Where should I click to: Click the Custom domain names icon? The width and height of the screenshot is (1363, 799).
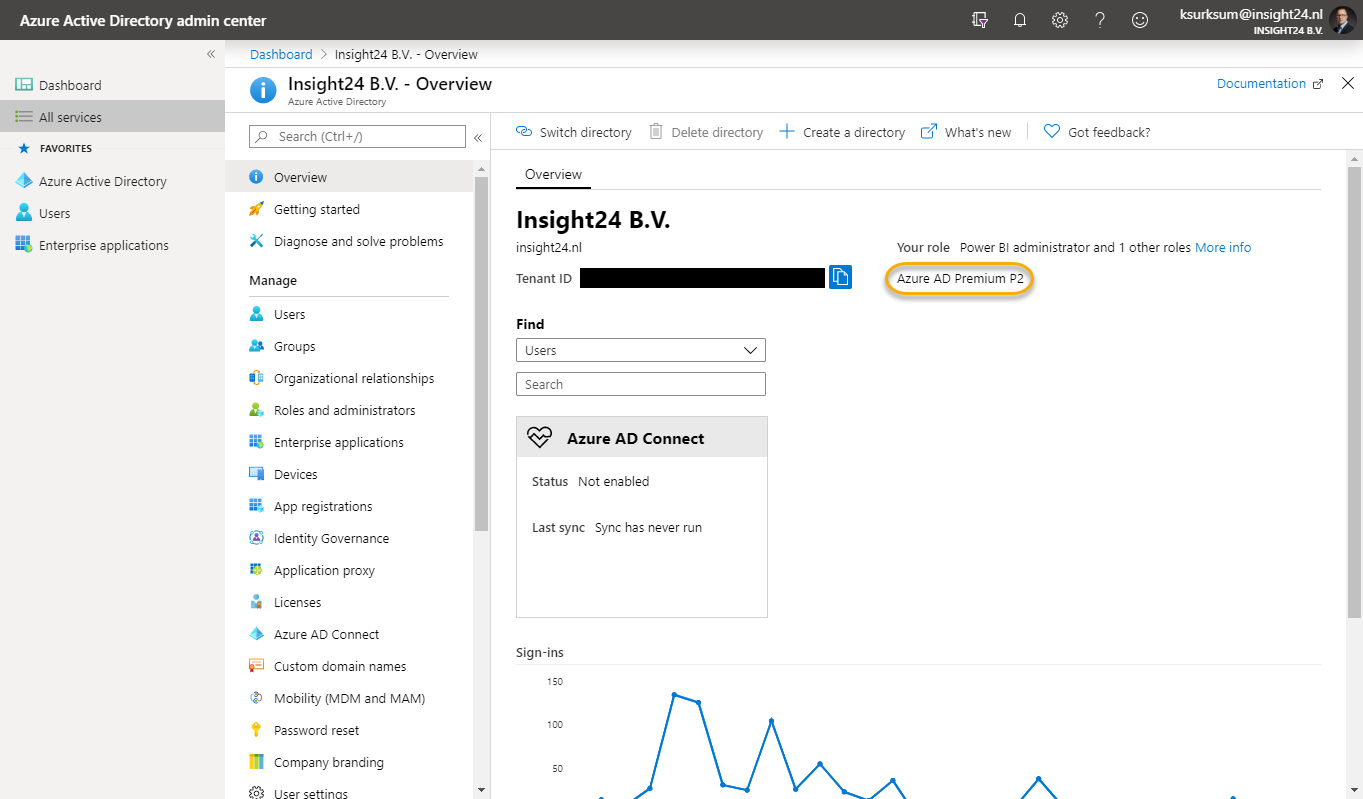(256, 666)
